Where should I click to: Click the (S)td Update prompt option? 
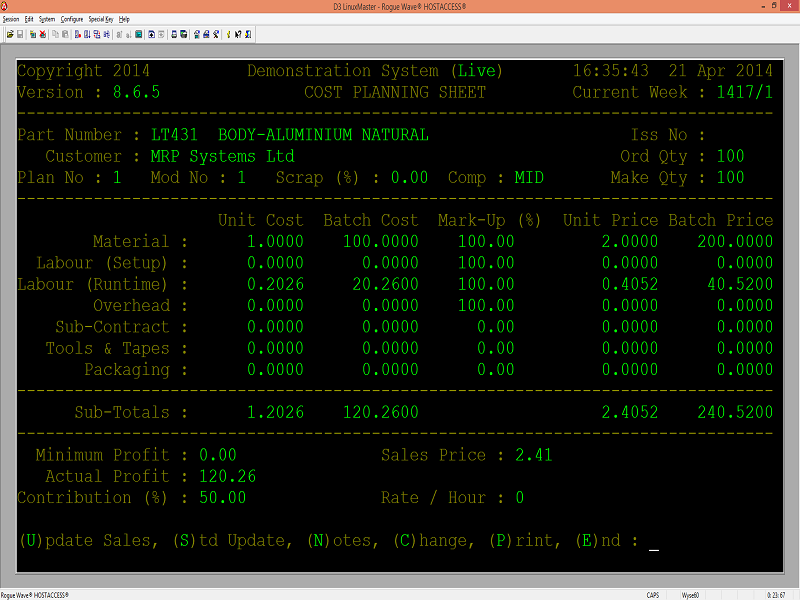pyautogui.click(x=232, y=541)
